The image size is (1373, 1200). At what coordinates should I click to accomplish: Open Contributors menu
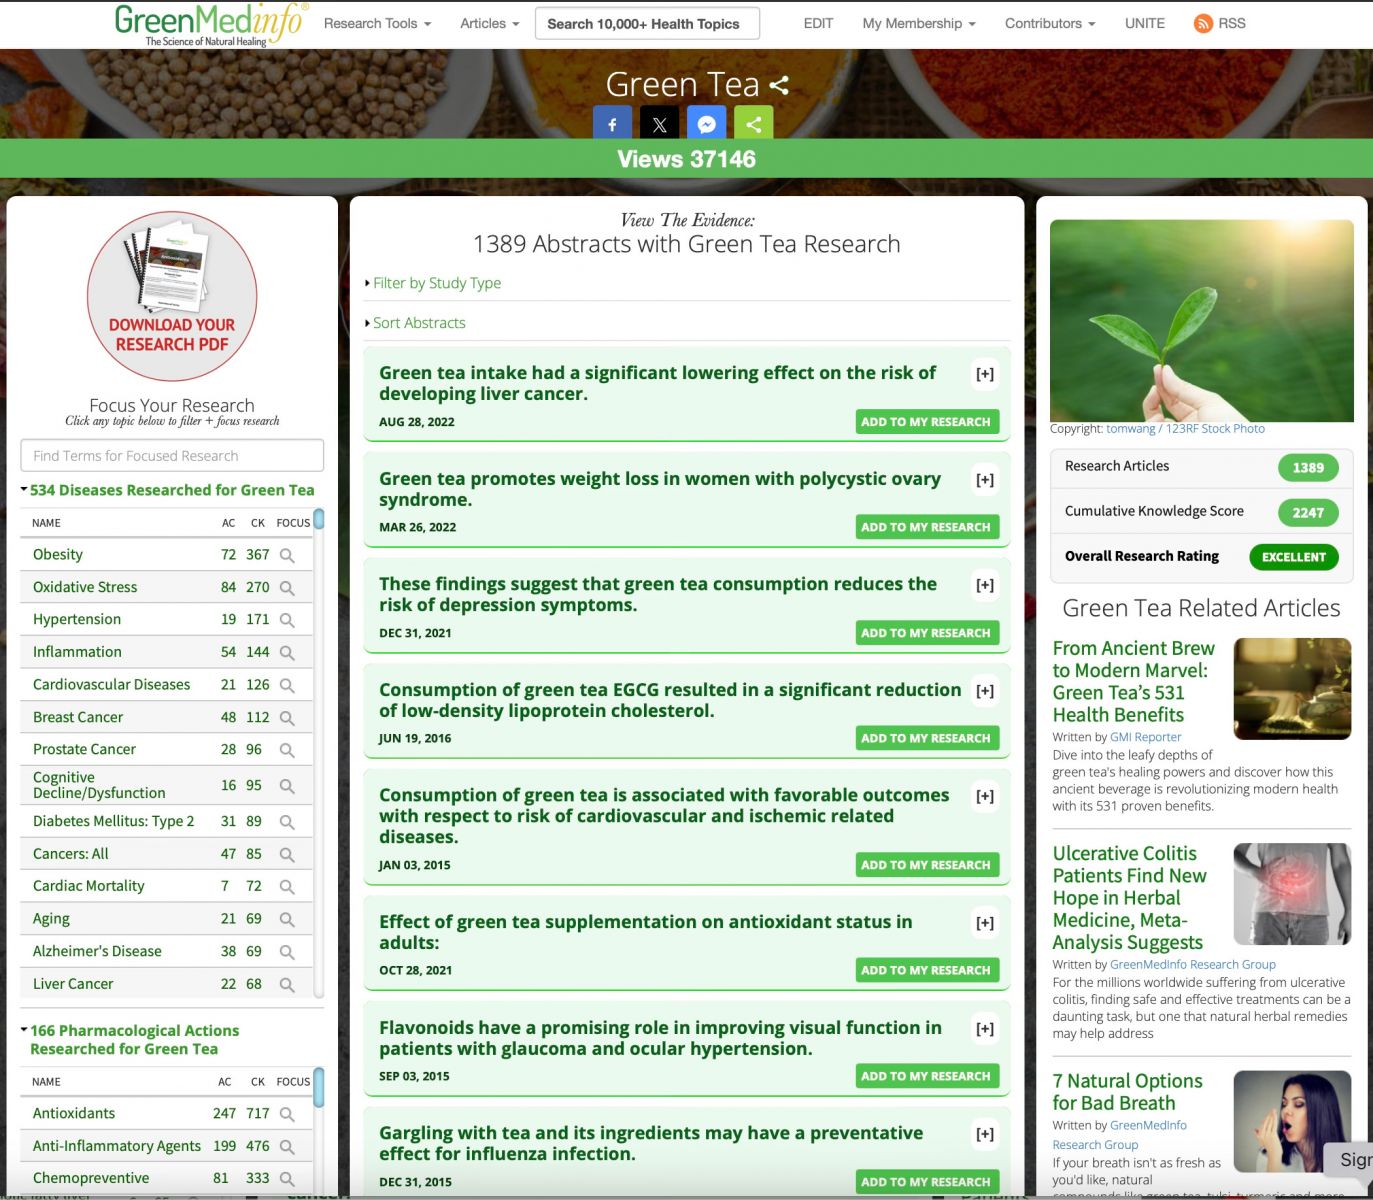1050,23
